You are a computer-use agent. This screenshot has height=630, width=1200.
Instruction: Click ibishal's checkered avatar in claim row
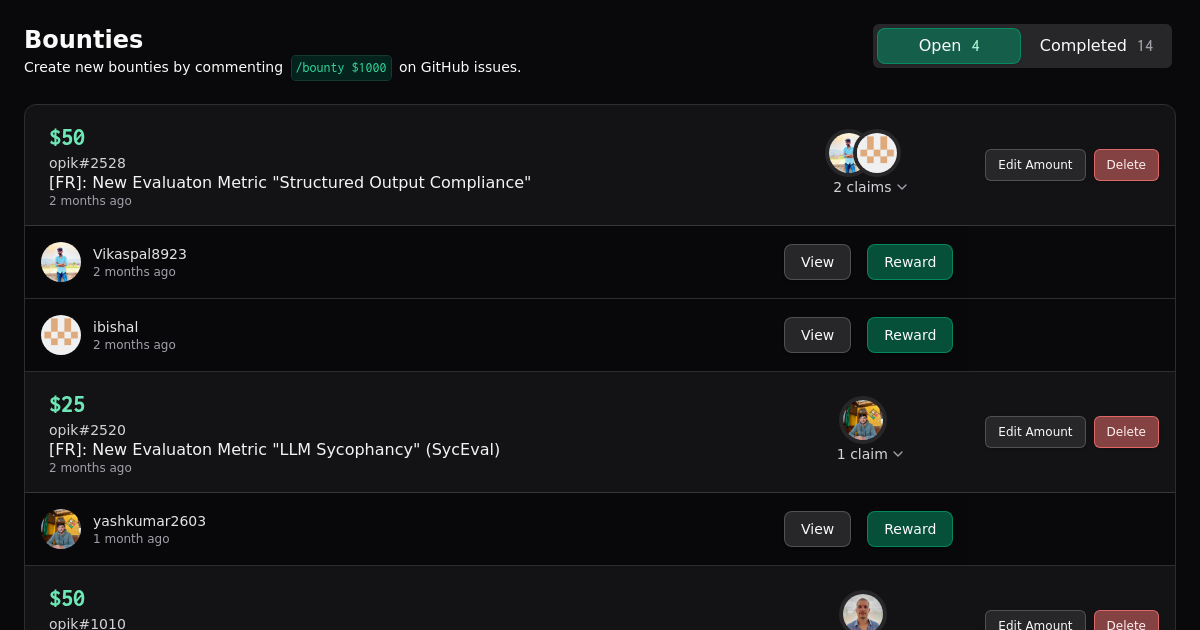(61, 335)
